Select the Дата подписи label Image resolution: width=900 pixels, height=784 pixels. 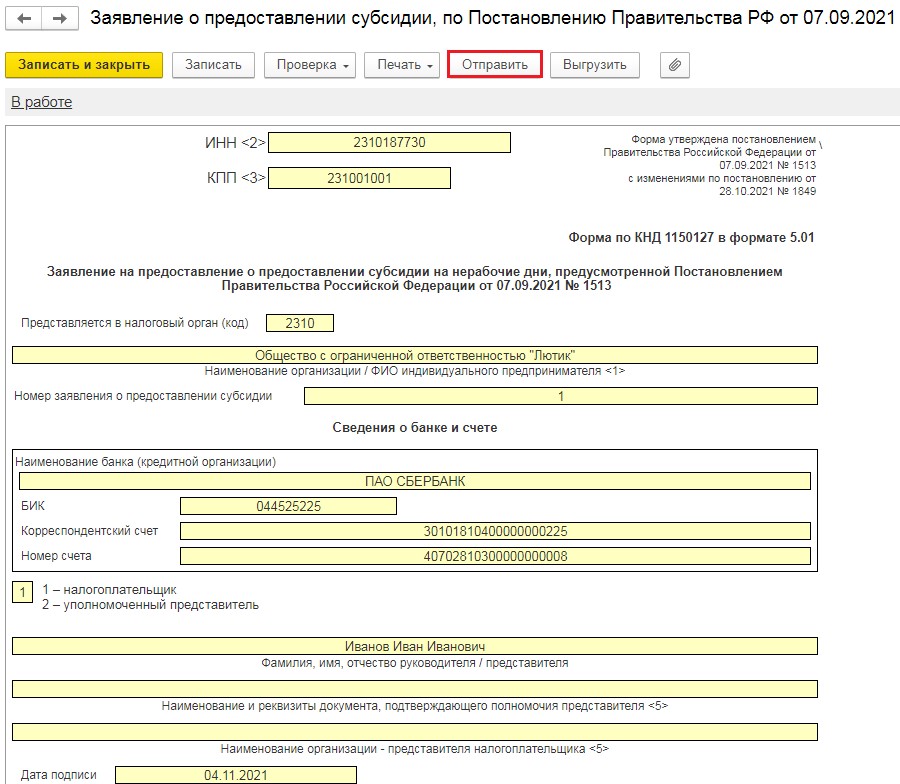coord(59,775)
